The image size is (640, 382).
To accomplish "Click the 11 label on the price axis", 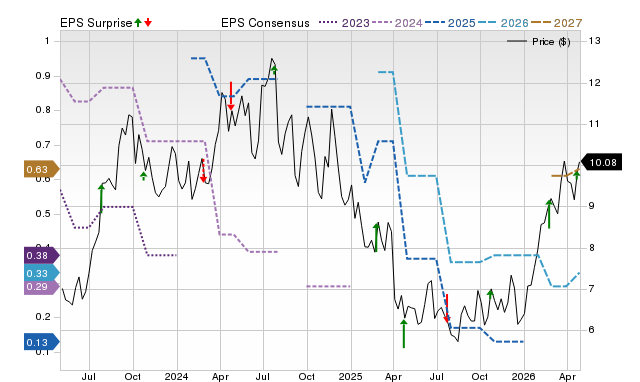I will click(595, 124).
